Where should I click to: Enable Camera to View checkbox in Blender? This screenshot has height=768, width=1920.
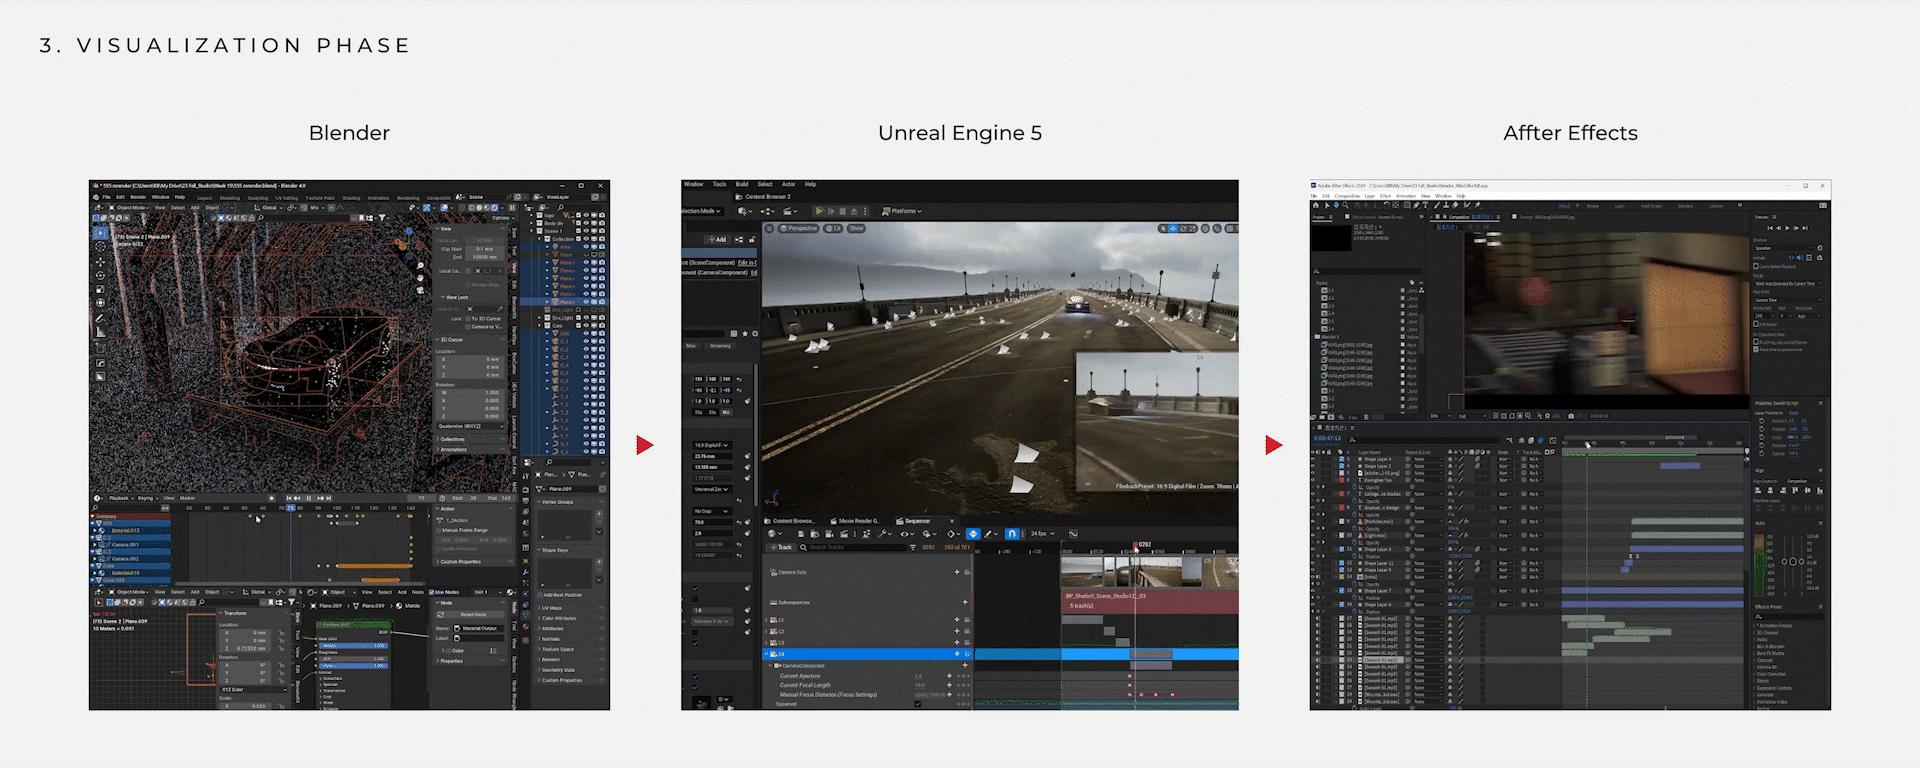(x=468, y=327)
